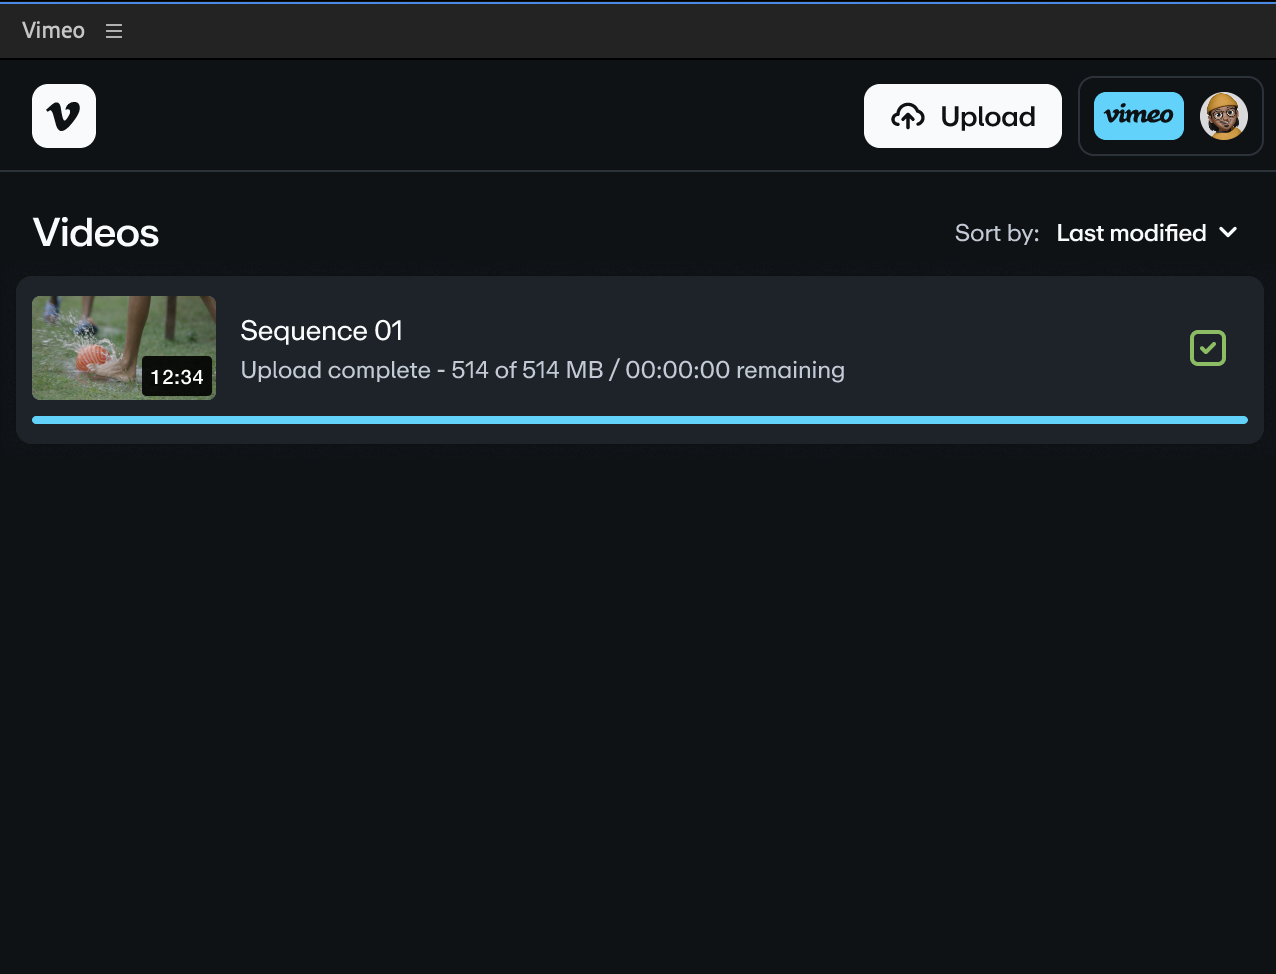The width and height of the screenshot is (1276, 974).
Task: Toggle the green checkmark on Sequence 01
Action: pyautogui.click(x=1207, y=348)
